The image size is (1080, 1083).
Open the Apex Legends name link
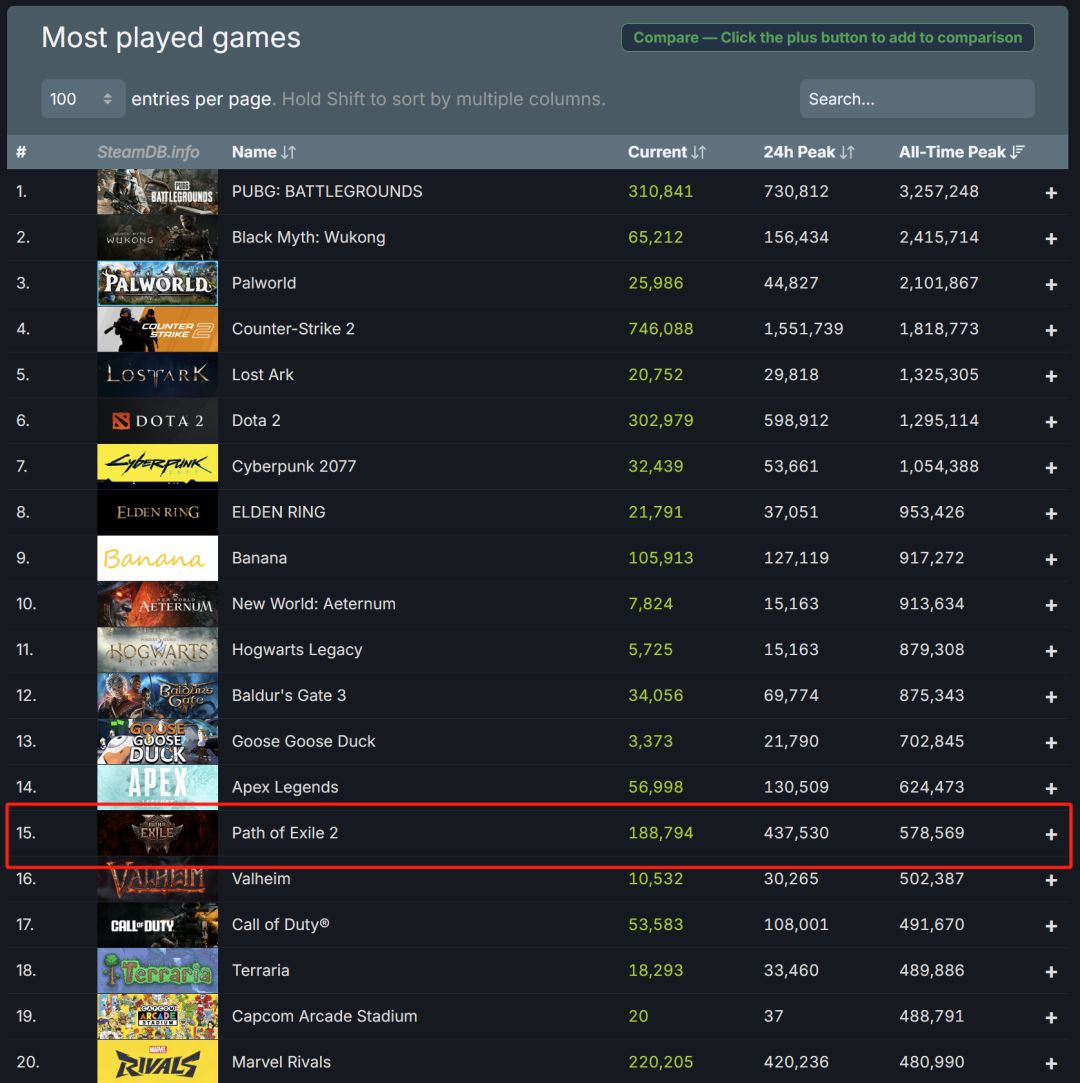pos(285,787)
